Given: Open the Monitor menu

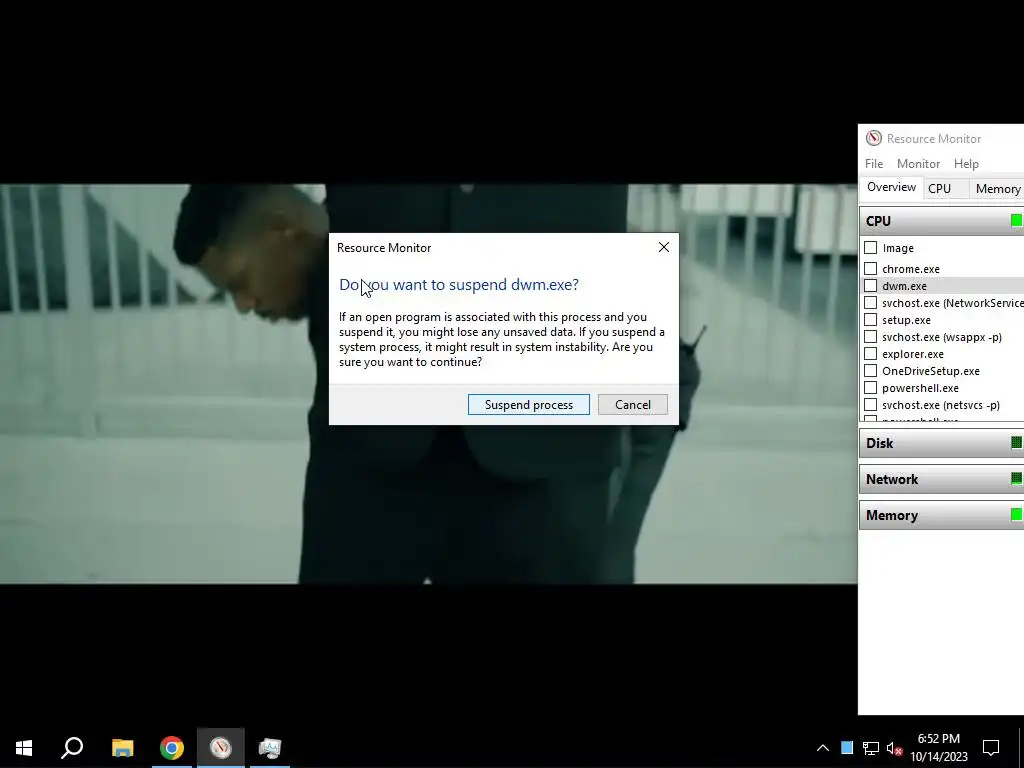Looking at the screenshot, I should pyautogui.click(x=918, y=164).
